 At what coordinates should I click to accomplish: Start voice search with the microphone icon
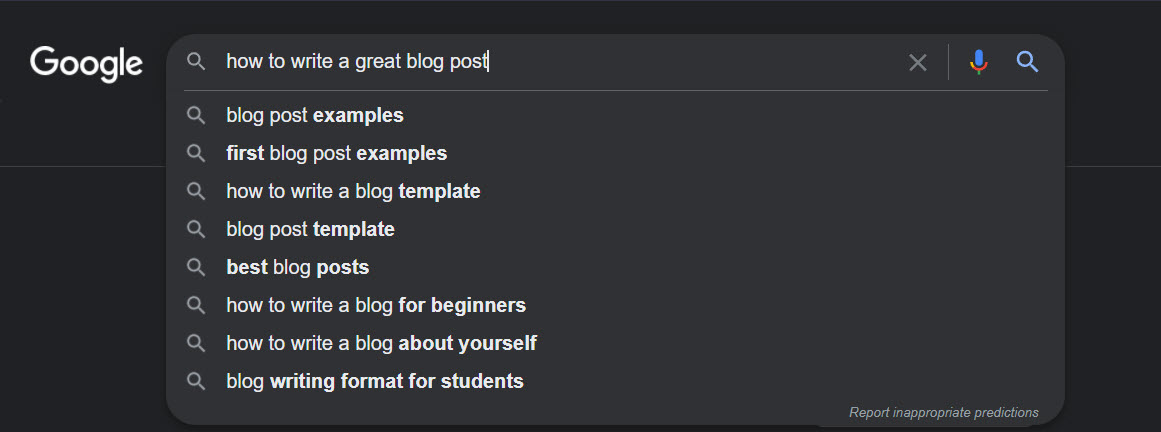pos(979,62)
